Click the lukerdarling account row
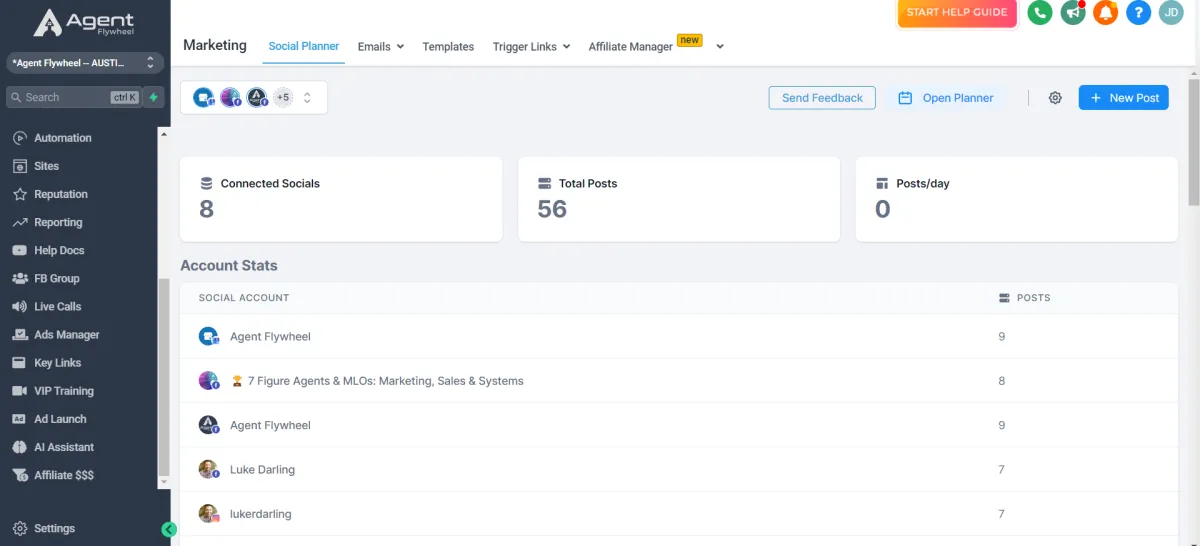Viewport: 1200px width, 546px height. pos(679,513)
